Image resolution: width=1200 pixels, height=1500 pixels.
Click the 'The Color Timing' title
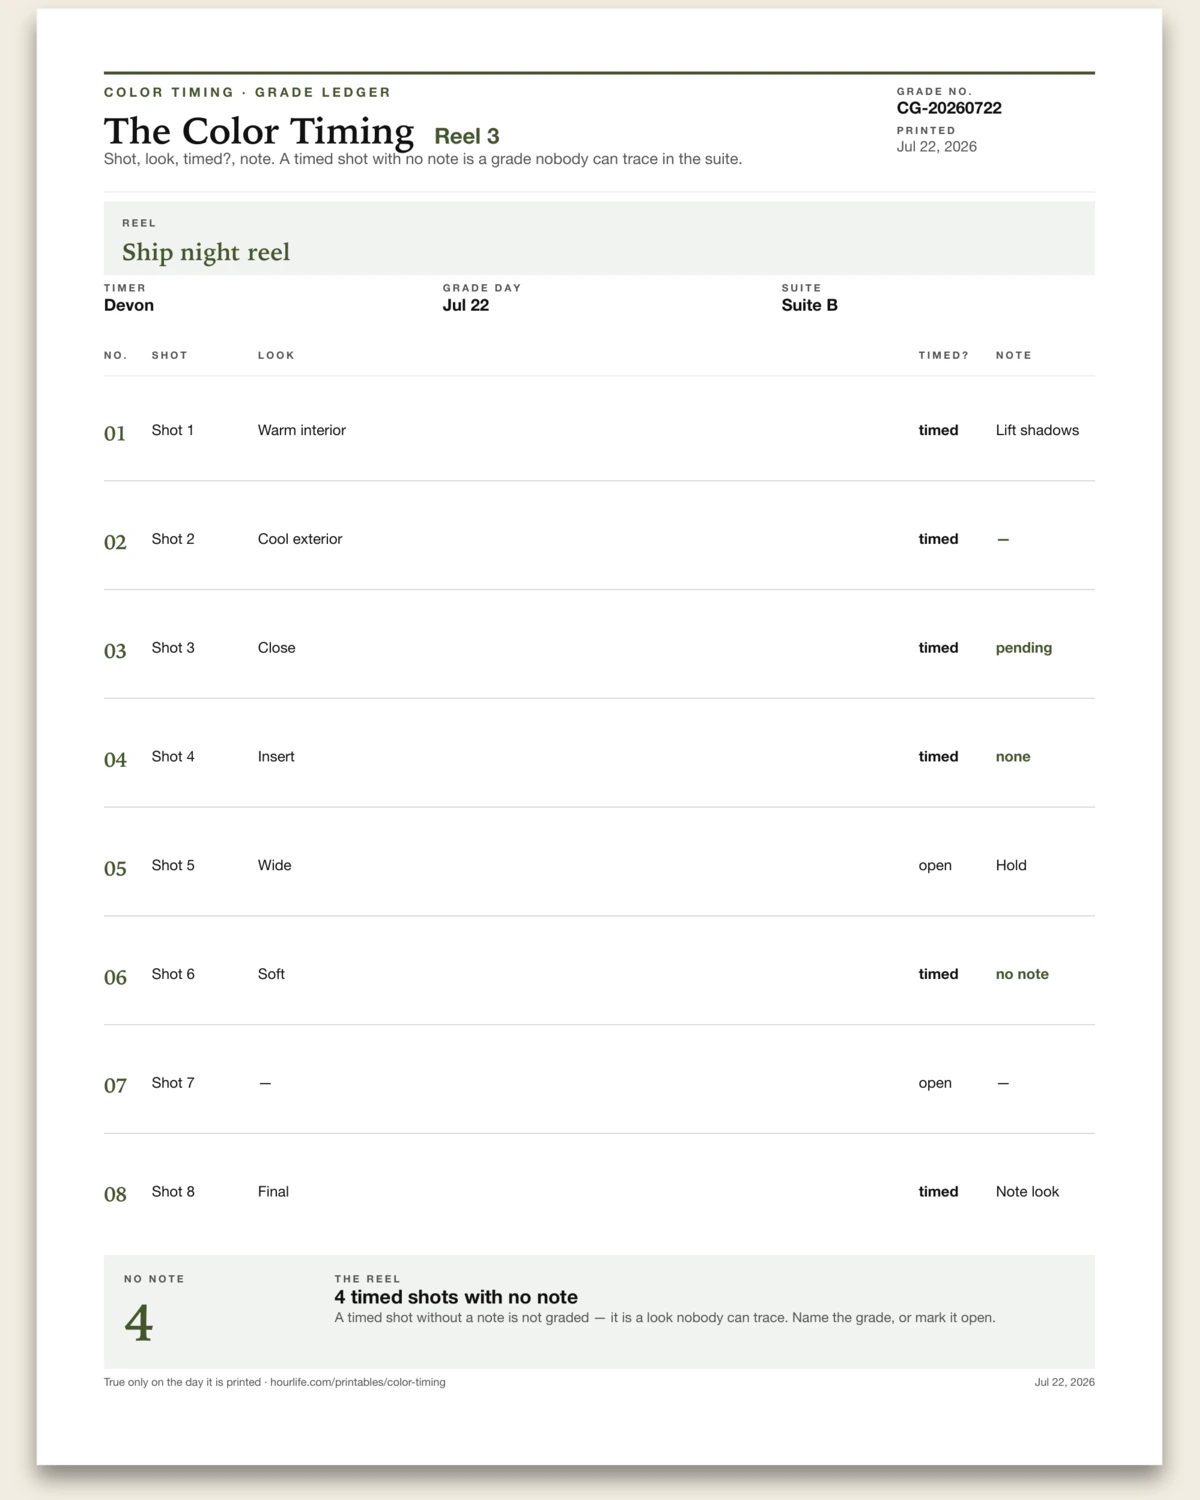(x=259, y=132)
